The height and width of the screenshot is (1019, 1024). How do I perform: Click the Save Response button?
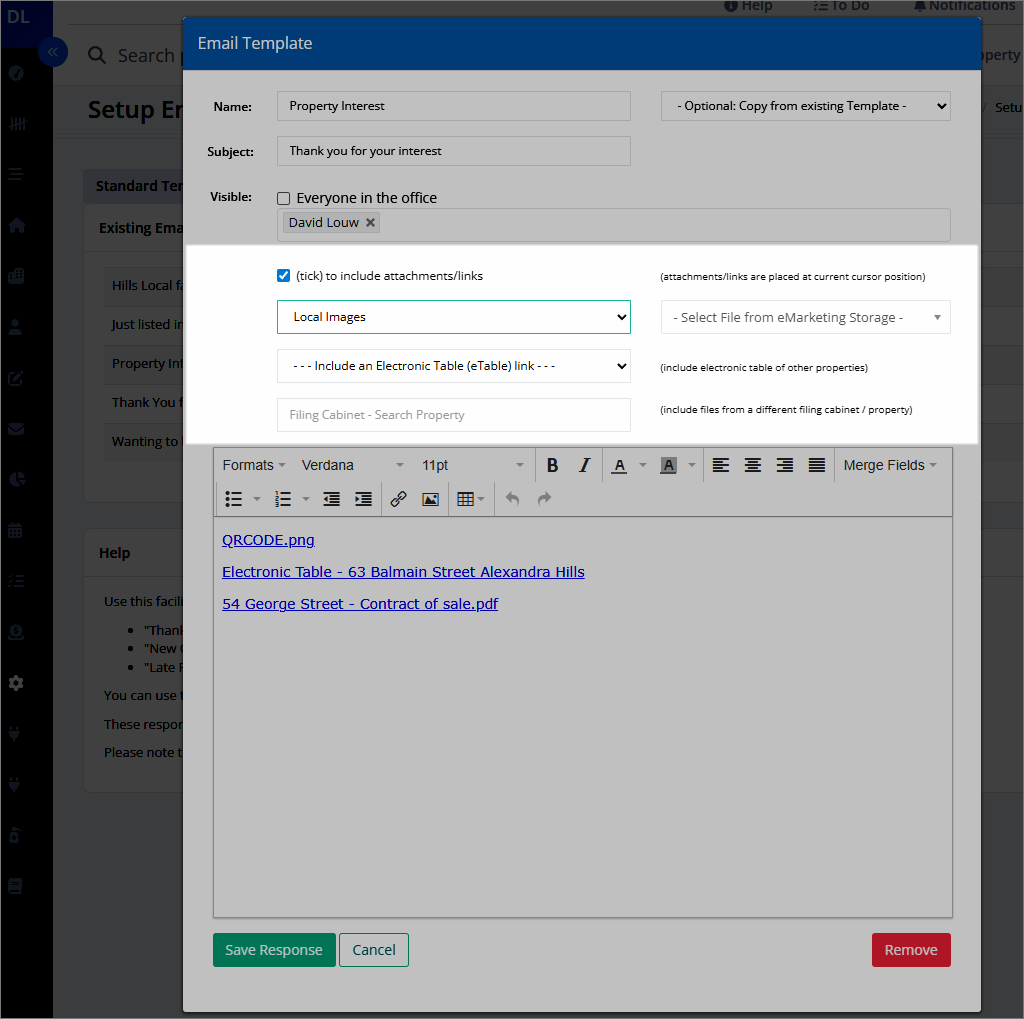click(x=273, y=950)
